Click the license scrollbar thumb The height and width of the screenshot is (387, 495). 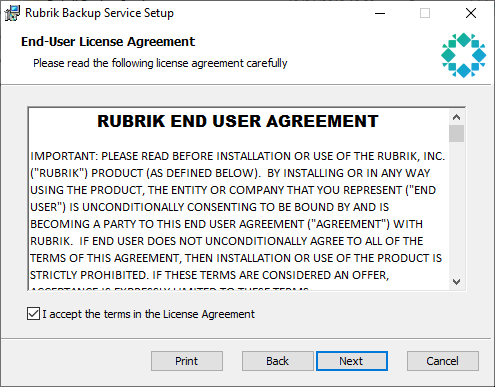click(456, 134)
